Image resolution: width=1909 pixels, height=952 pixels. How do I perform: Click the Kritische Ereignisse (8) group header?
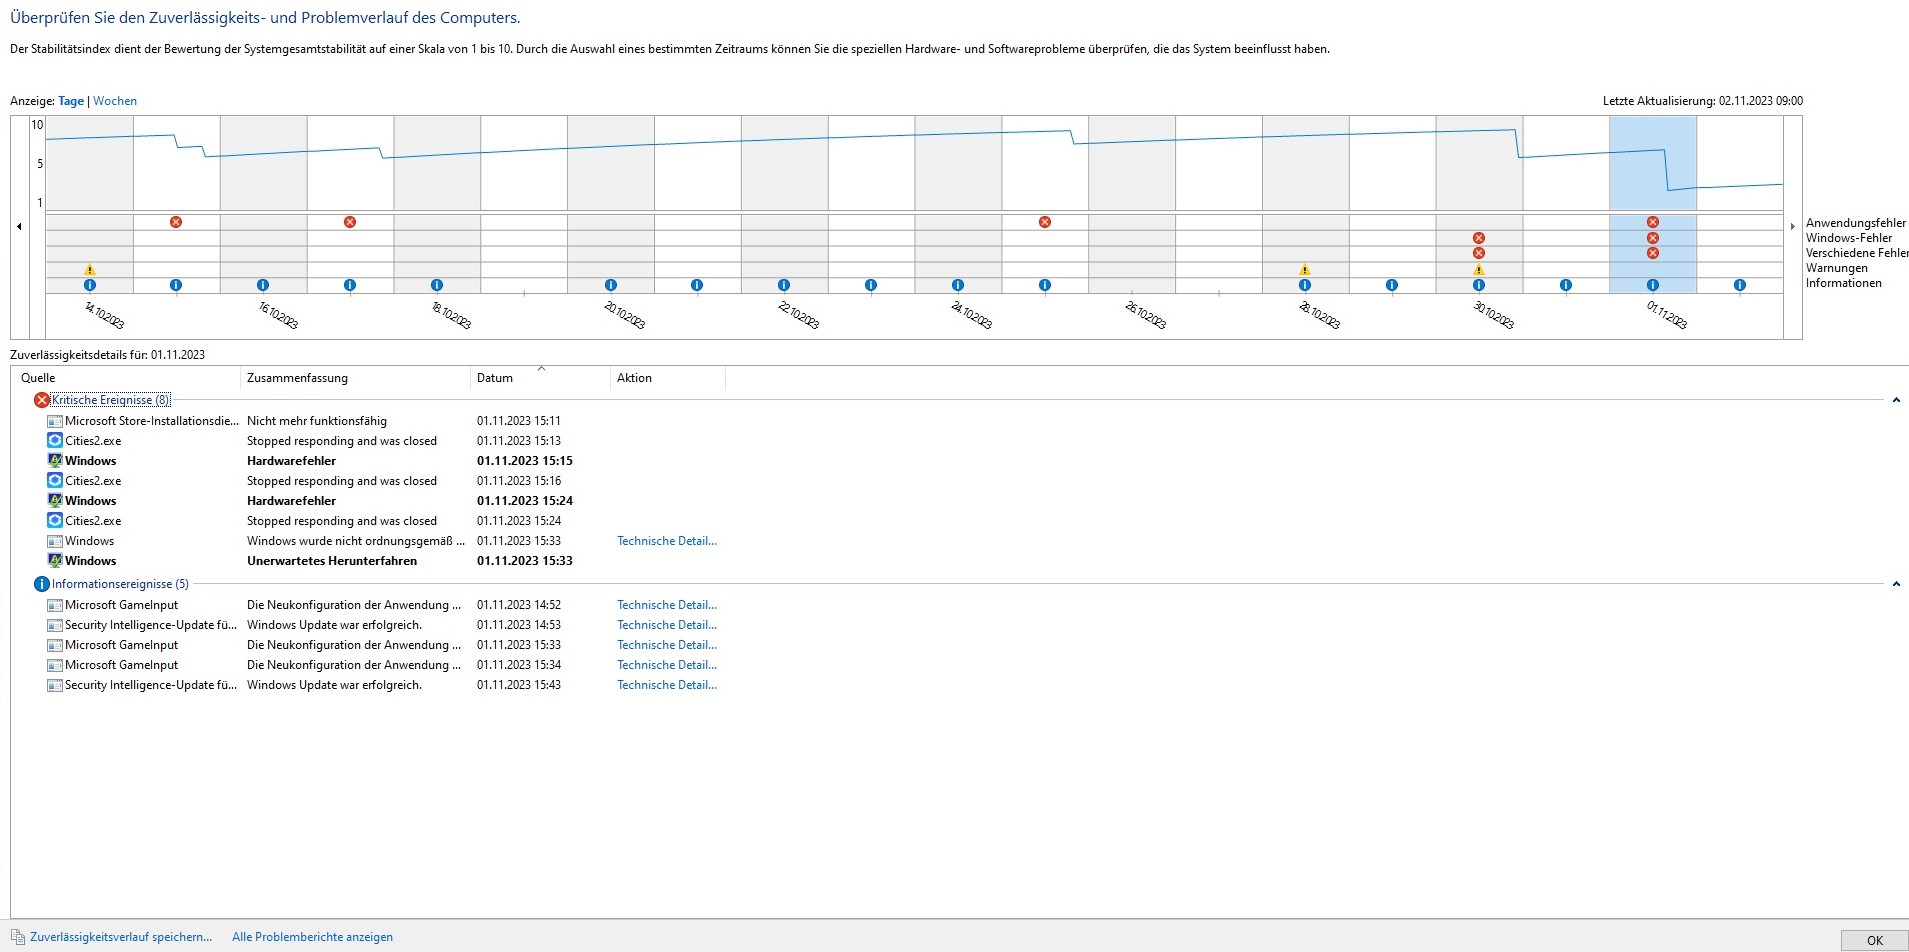point(111,400)
